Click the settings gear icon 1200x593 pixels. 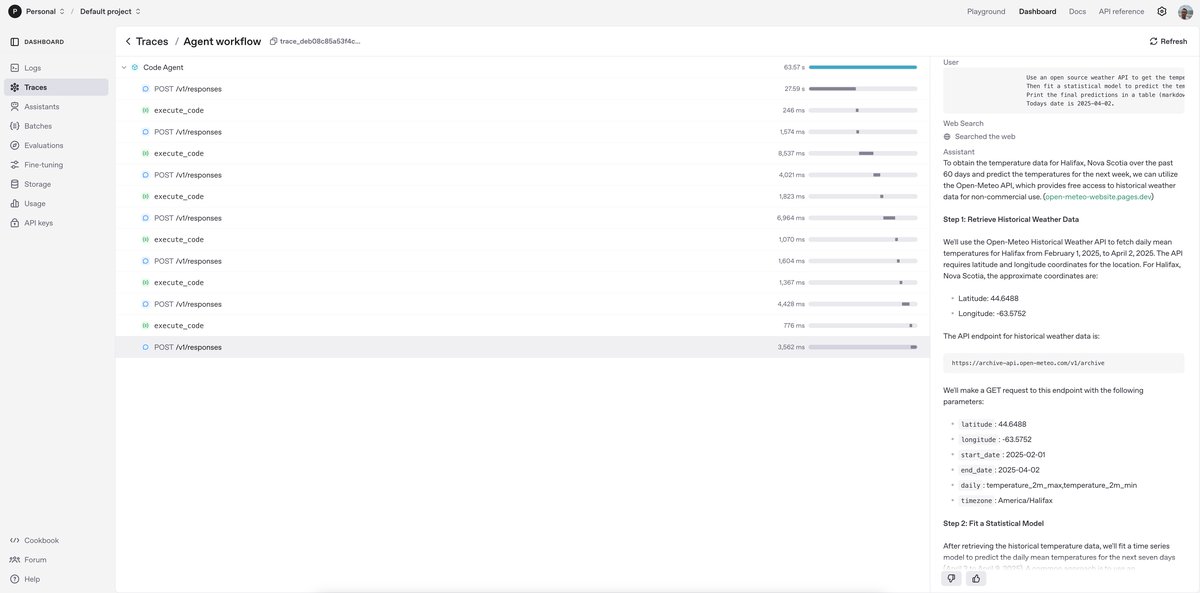[1162, 11]
